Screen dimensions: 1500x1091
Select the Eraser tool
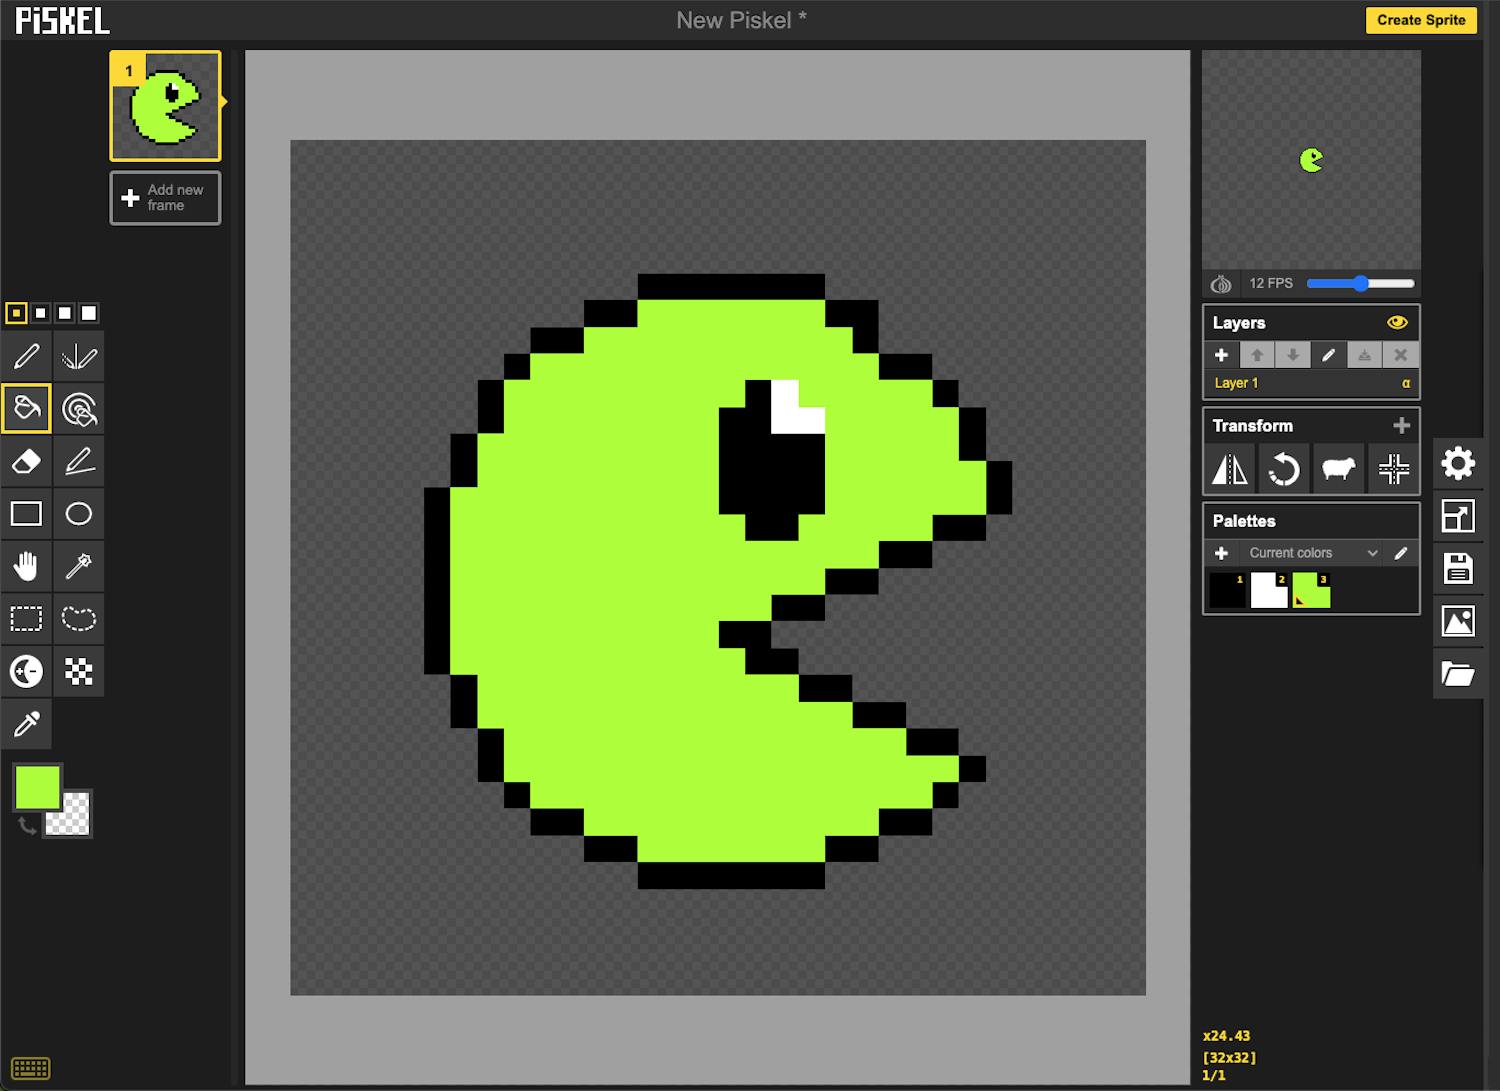point(27,461)
